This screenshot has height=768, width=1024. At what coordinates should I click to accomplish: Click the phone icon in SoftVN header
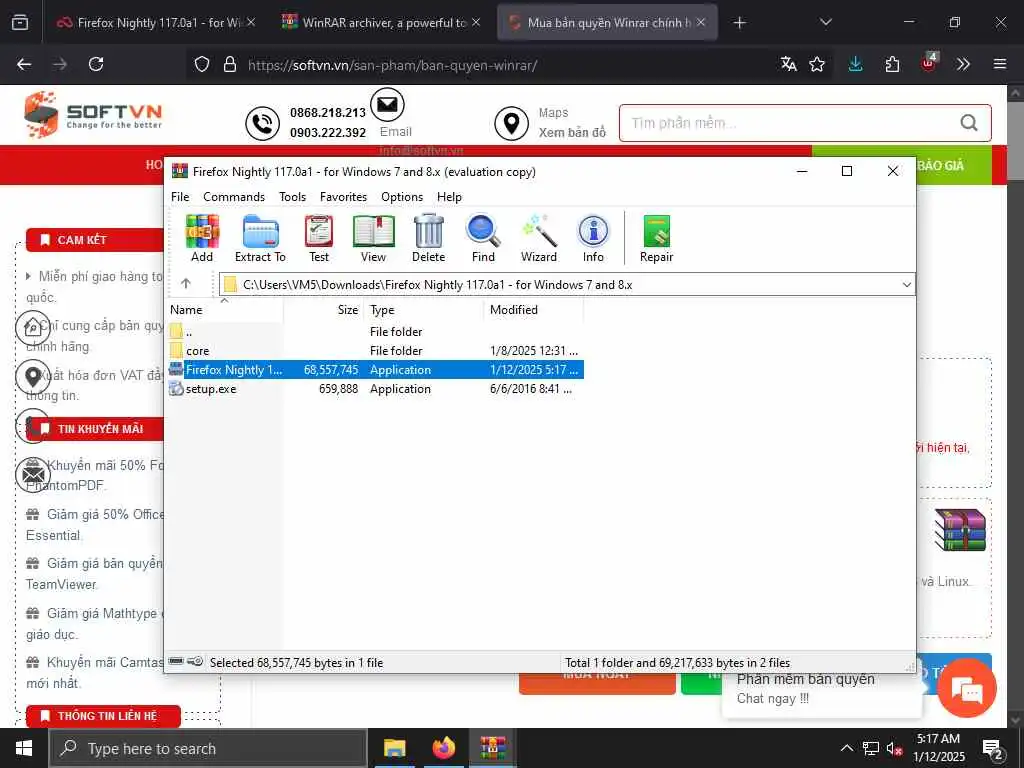point(263,123)
